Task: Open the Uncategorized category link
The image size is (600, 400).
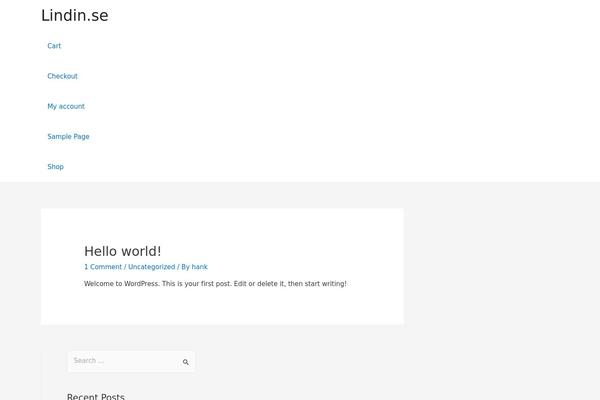Action: (152, 267)
